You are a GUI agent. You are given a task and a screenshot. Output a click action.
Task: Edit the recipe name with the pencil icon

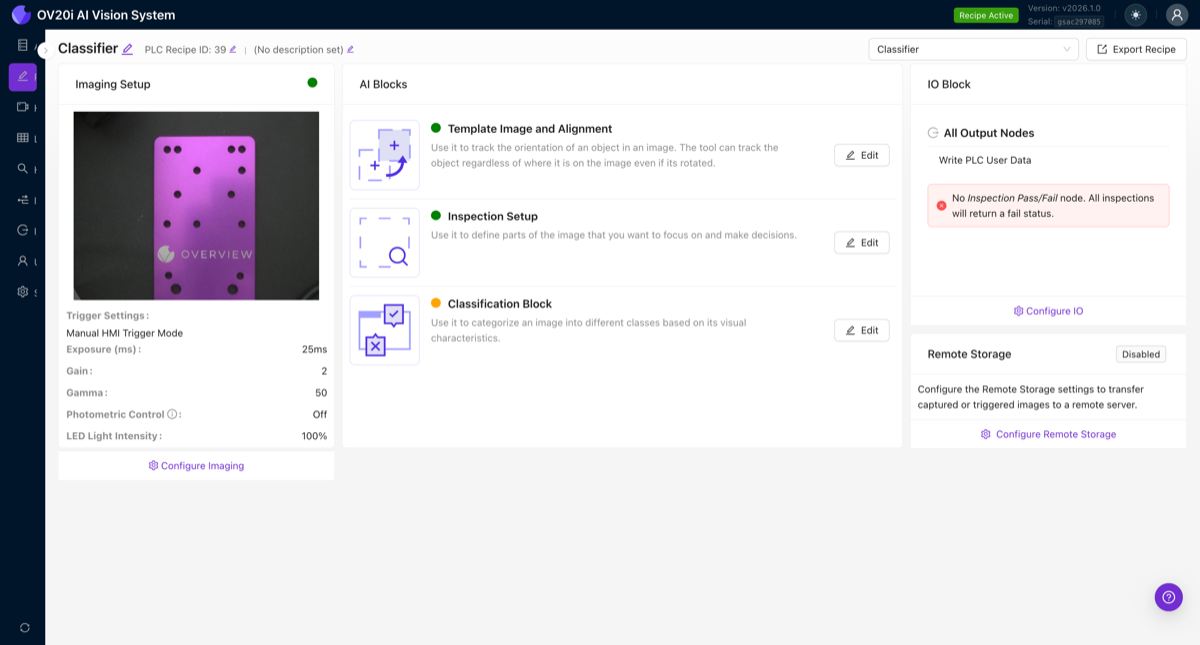tap(128, 47)
